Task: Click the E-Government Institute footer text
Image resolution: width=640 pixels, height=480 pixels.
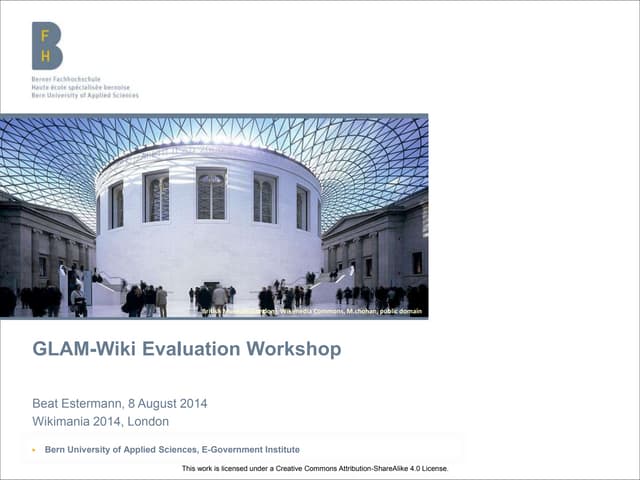Action: coord(172,450)
